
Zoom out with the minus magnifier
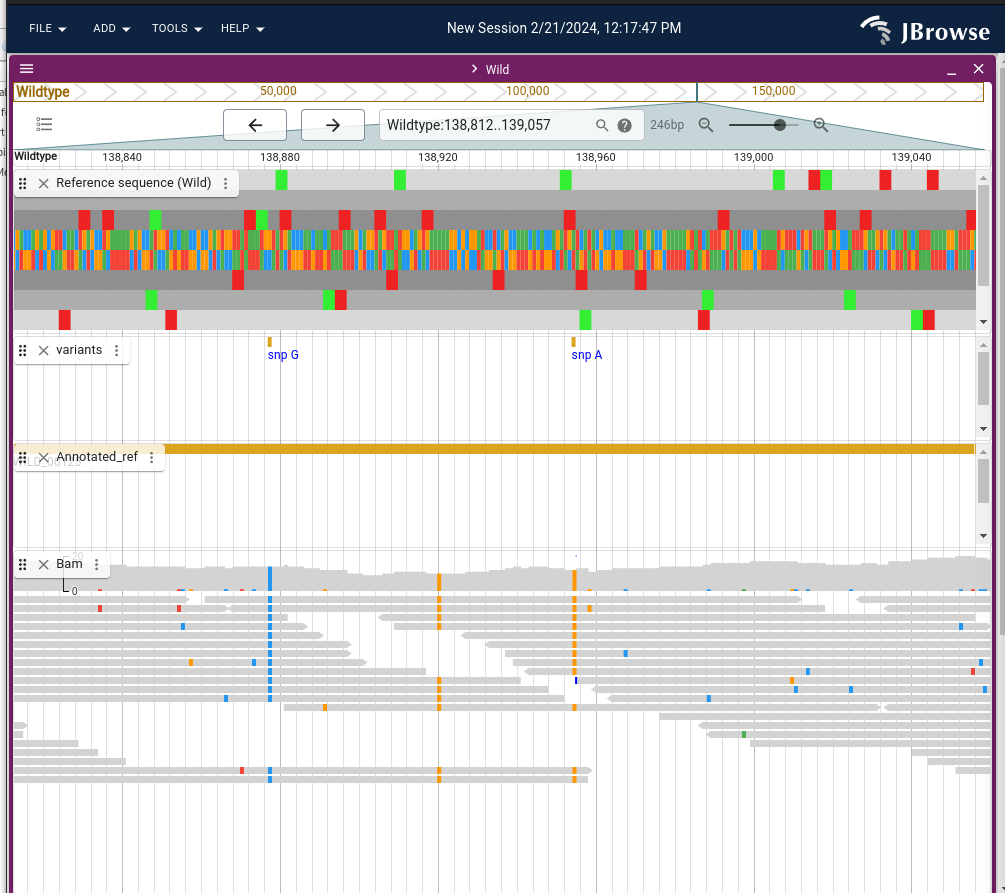(x=706, y=125)
